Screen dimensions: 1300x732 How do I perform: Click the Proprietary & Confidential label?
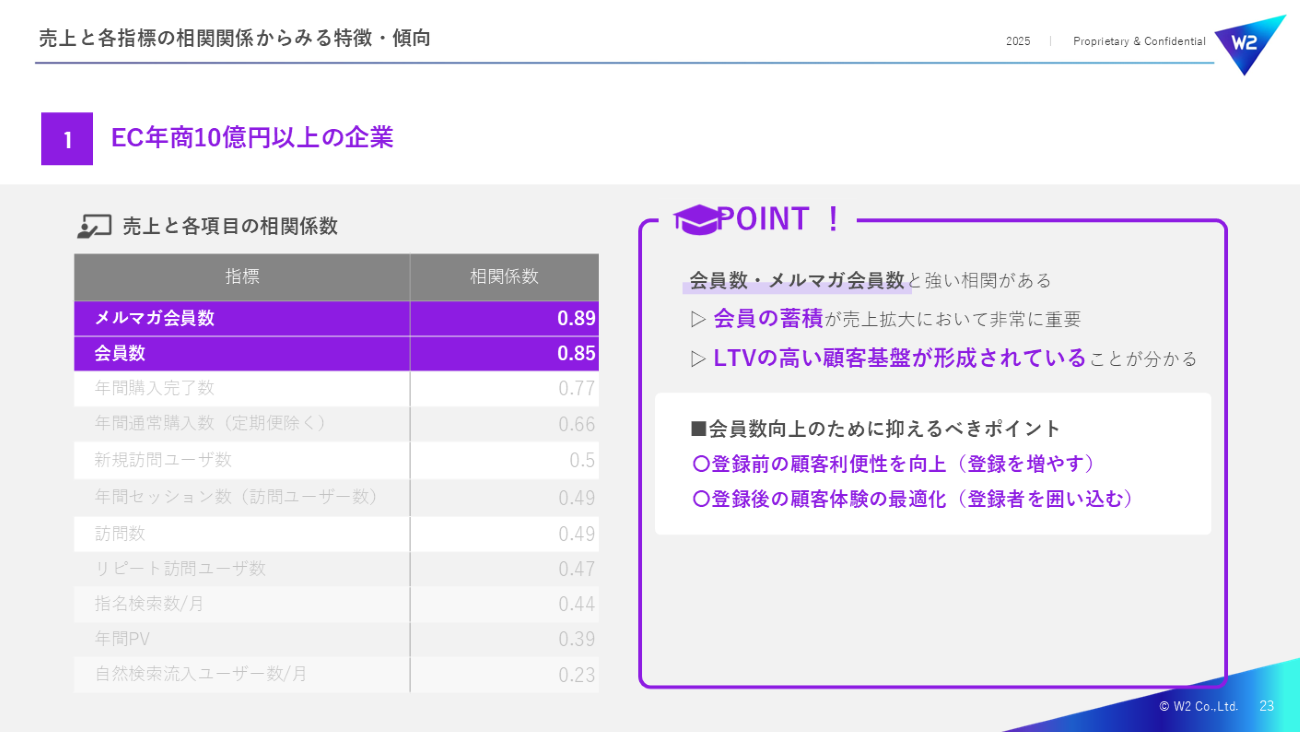point(1139,42)
